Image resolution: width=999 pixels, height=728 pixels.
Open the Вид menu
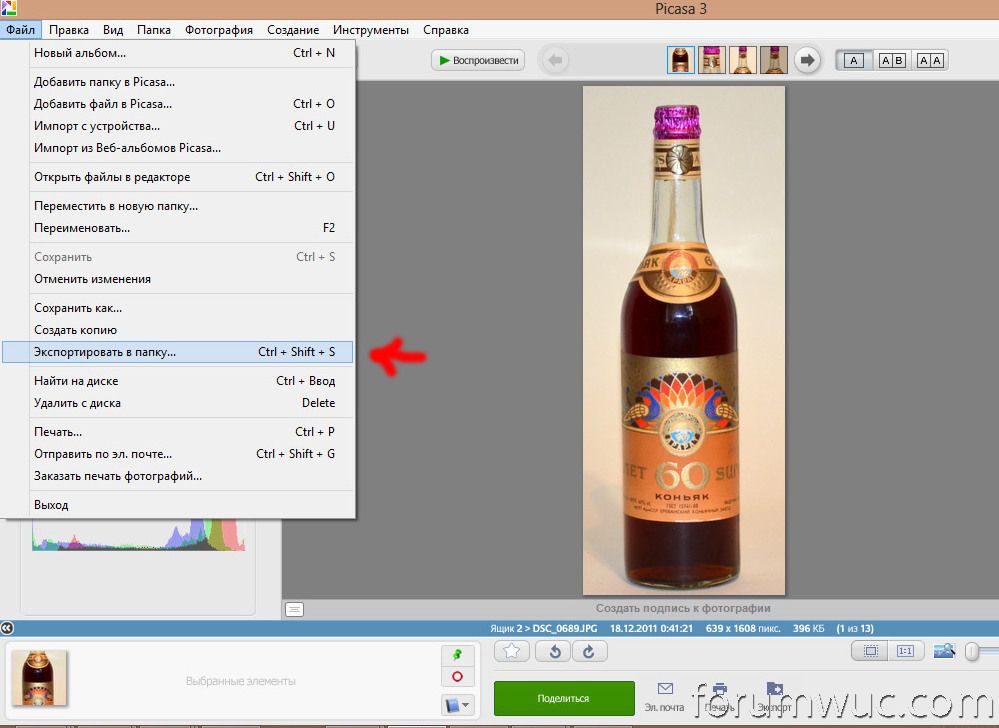tap(113, 30)
